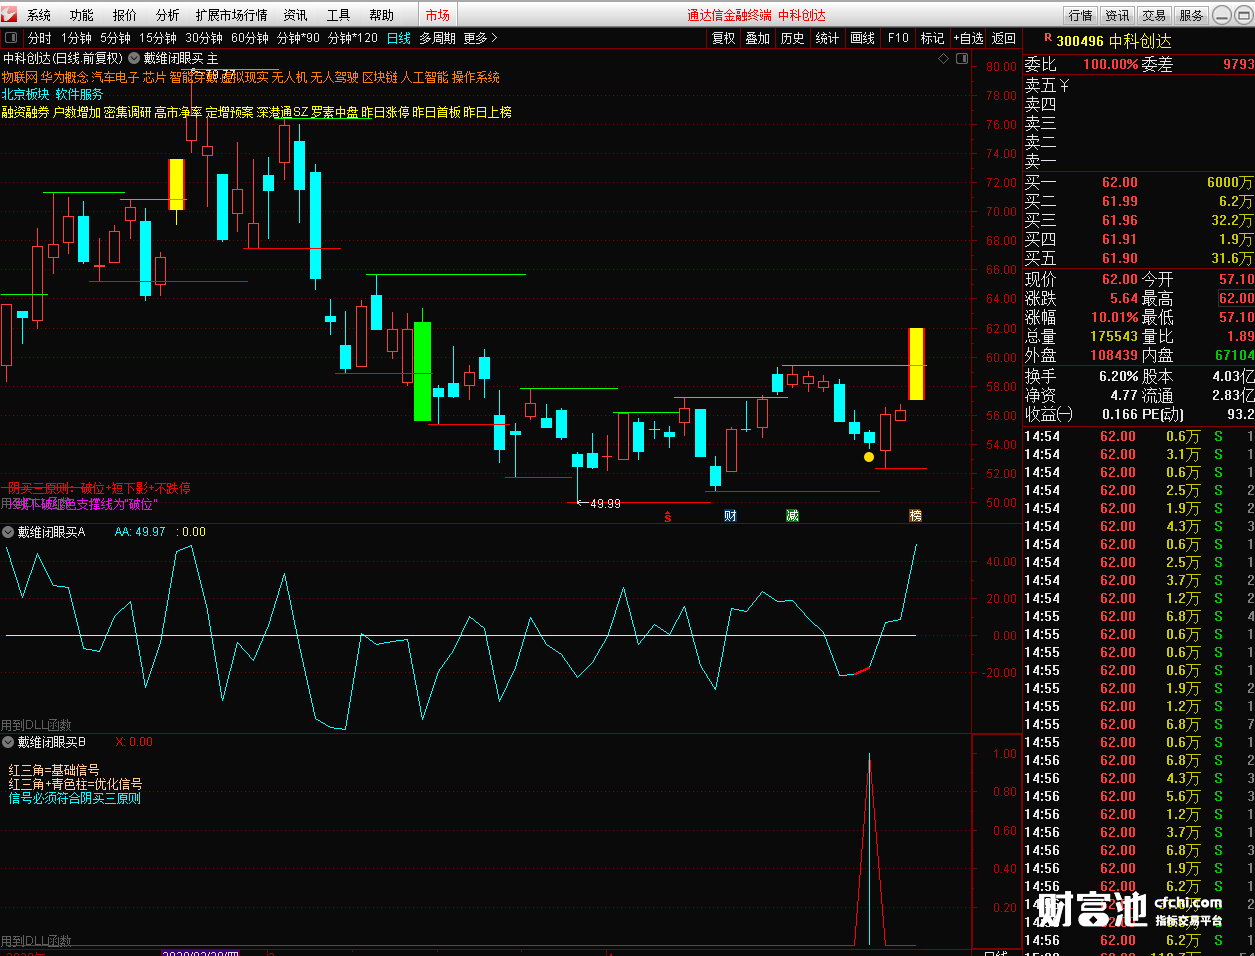The image size is (1255, 956).
Task: Click the 物联网 concept tag
Action: [x=20, y=77]
